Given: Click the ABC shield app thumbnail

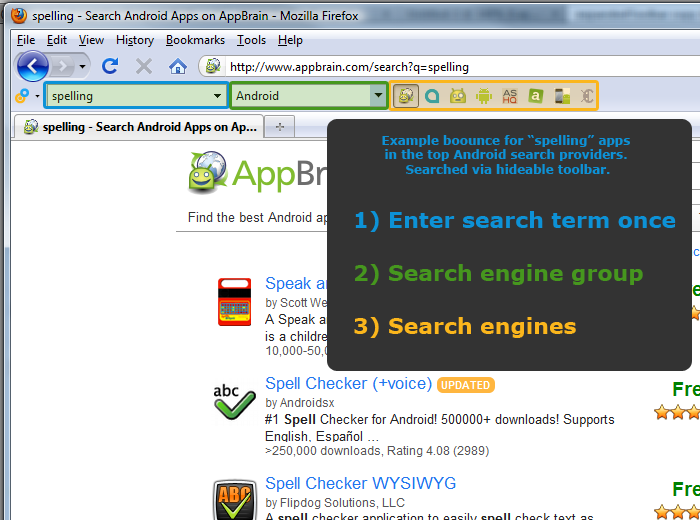Looking at the screenshot, I should tap(234, 500).
